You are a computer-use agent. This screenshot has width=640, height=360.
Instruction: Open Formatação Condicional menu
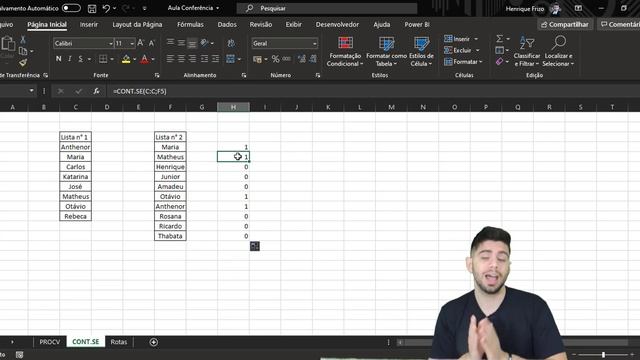[345, 51]
